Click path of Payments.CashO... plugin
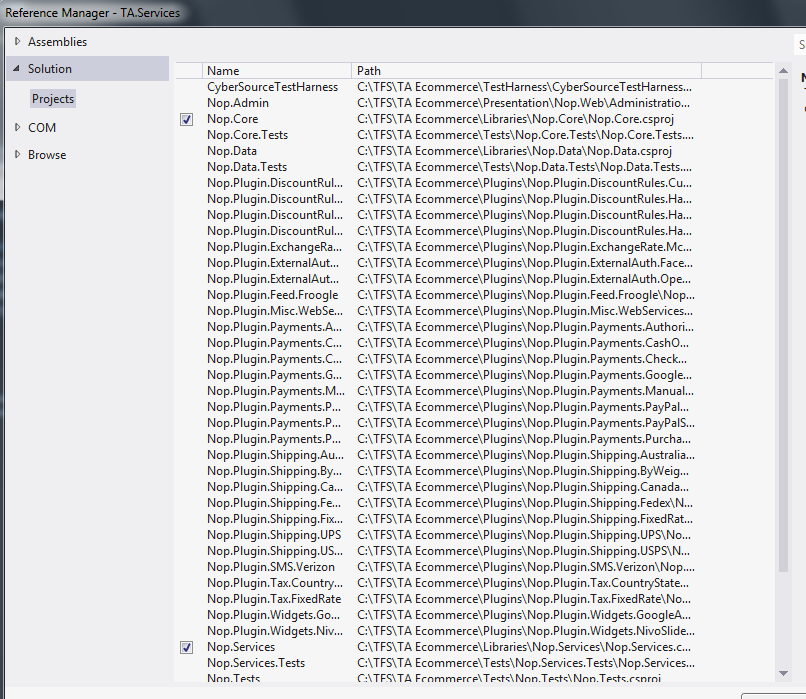 tap(523, 343)
